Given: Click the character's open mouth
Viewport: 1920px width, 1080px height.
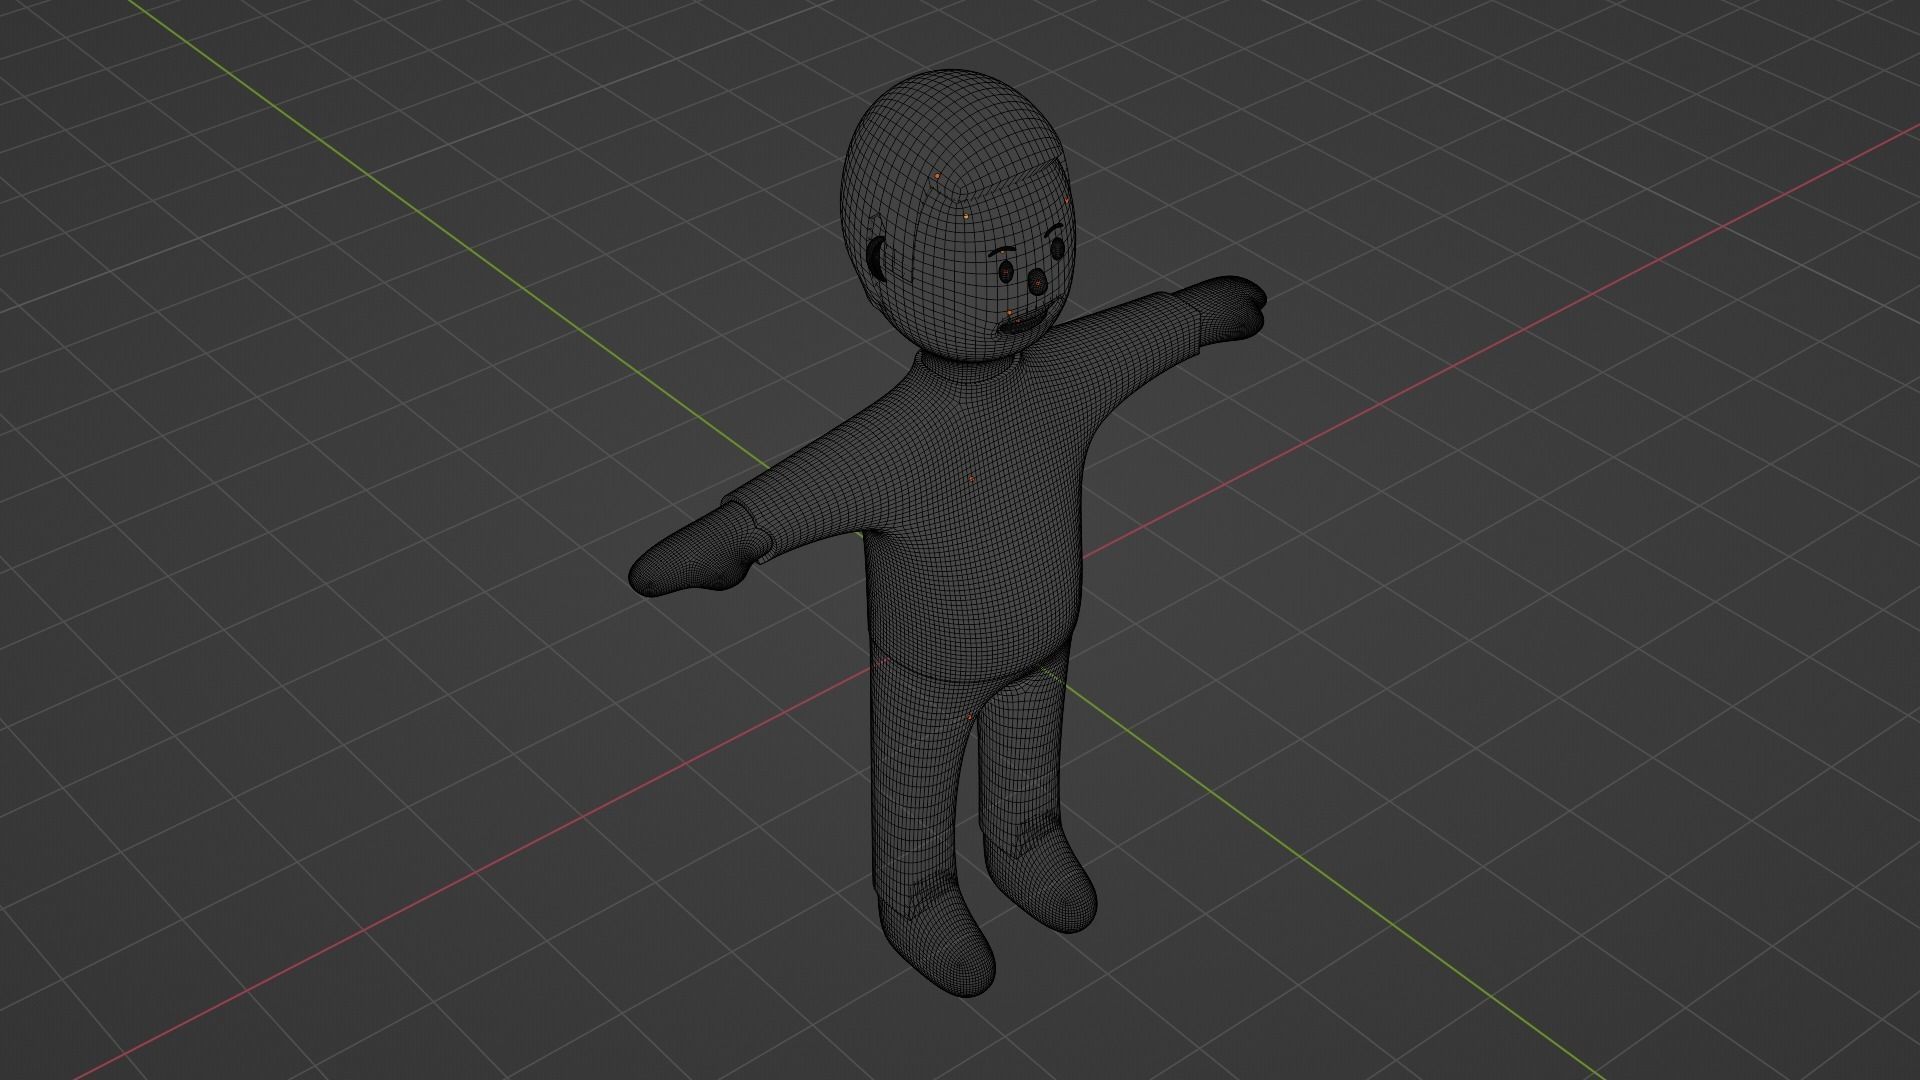Looking at the screenshot, I should click(1024, 320).
